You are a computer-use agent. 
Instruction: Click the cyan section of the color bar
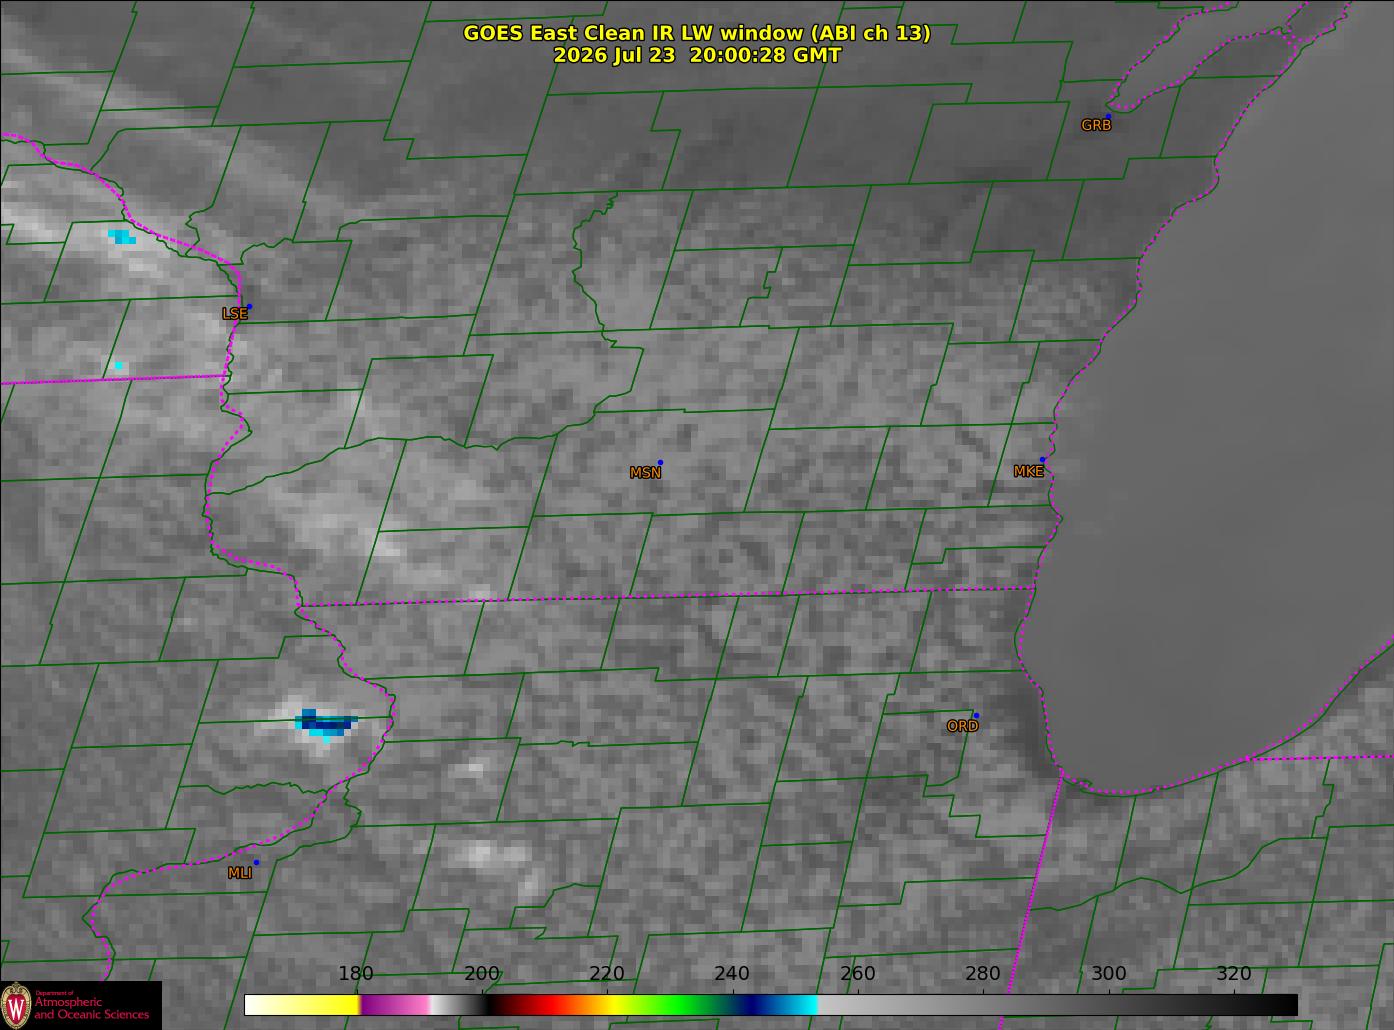pyautogui.click(x=797, y=1005)
